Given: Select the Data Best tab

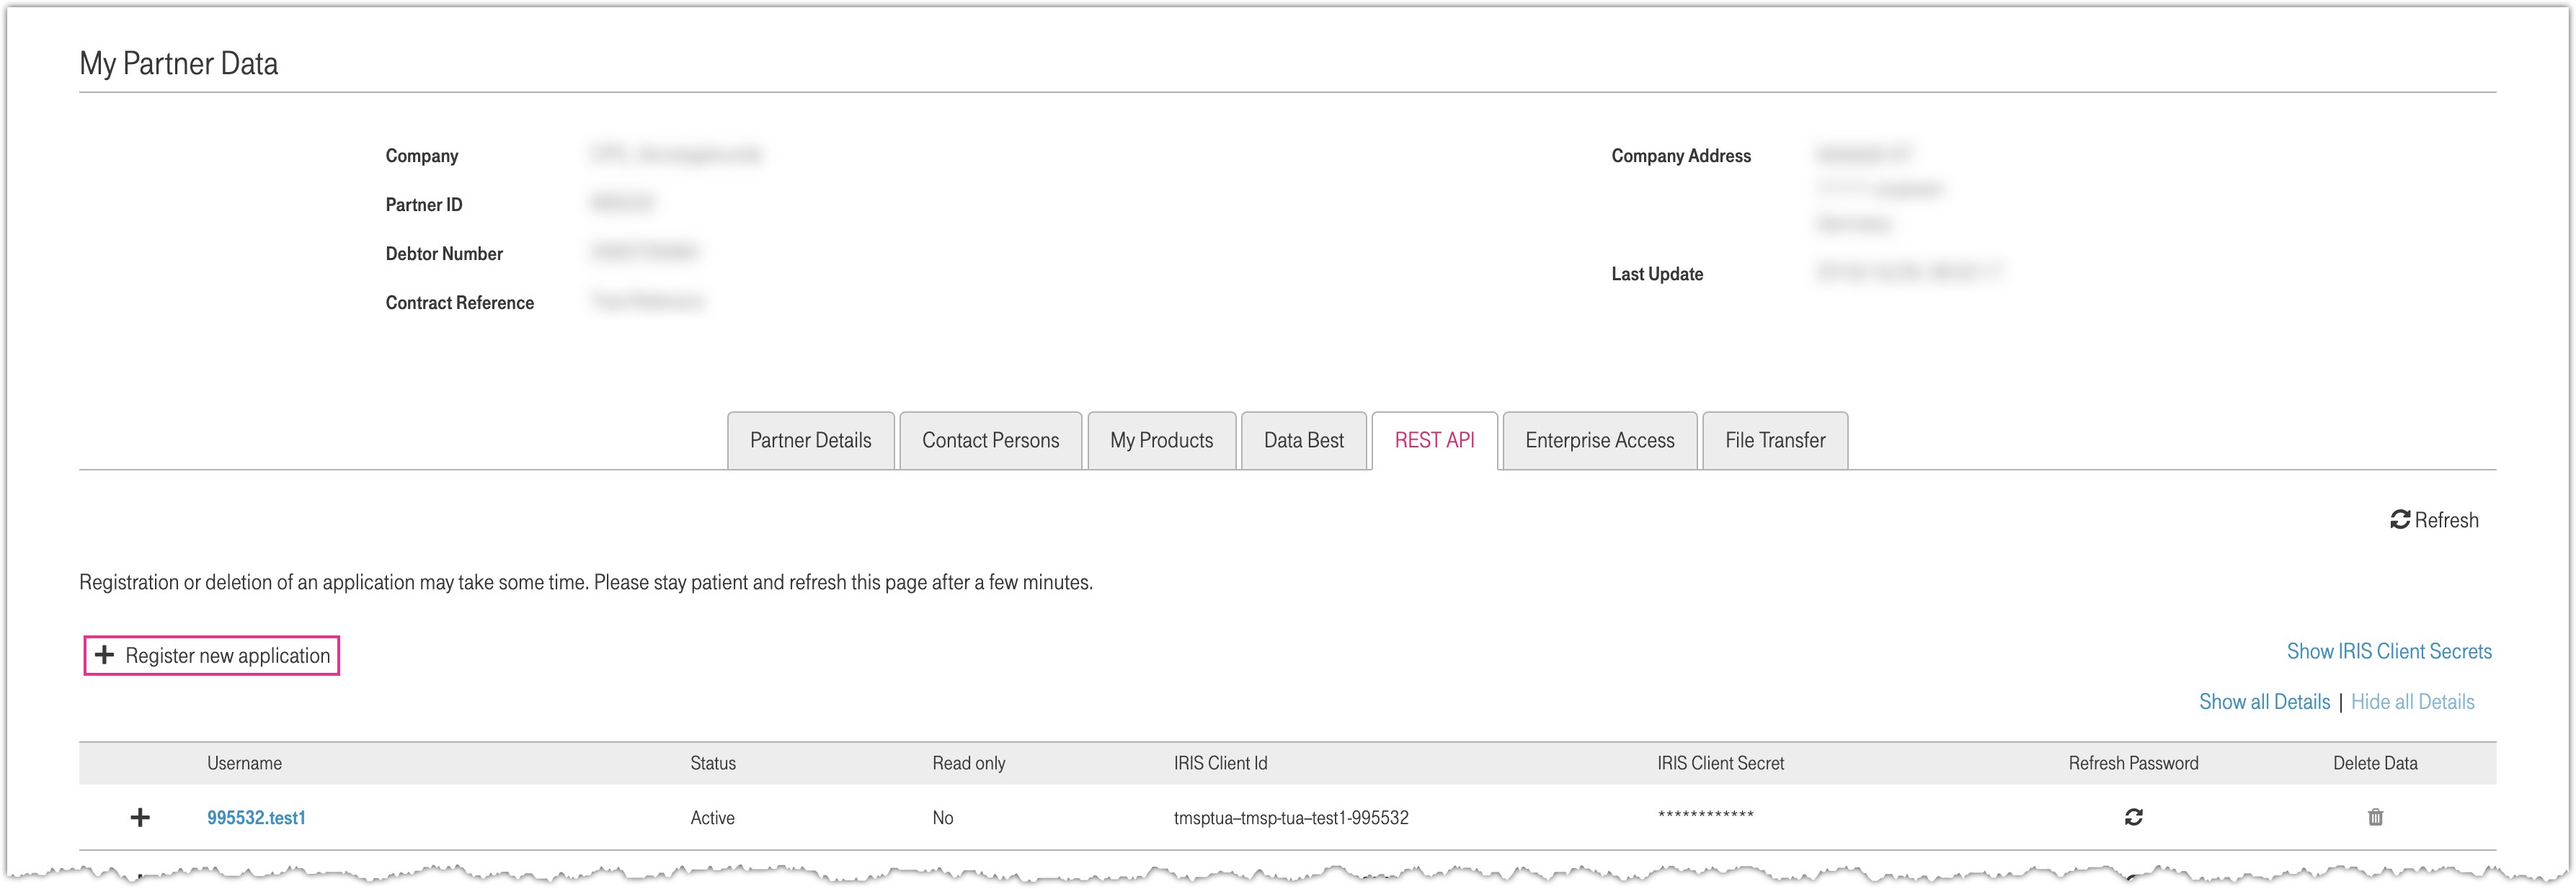Looking at the screenshot, I should pos(1303,441).
